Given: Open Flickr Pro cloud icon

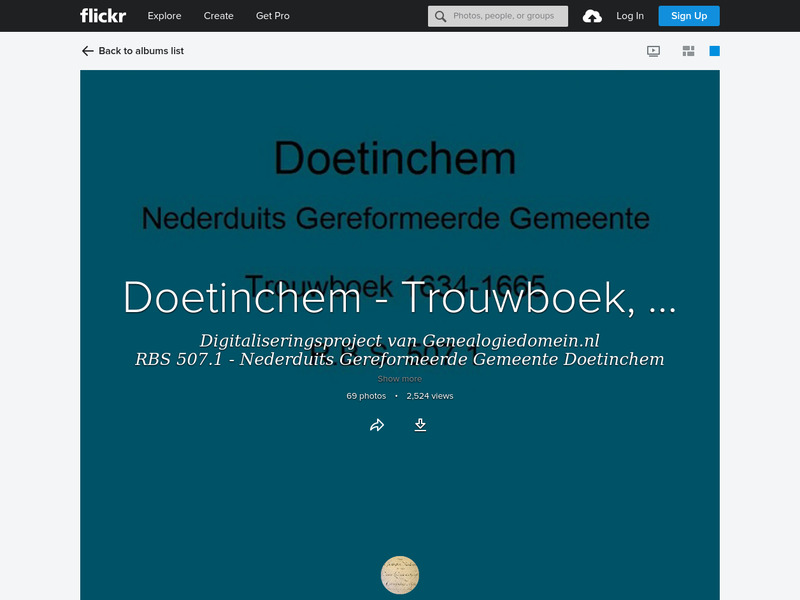Looking at the screenshot, I should pos(593,15).
